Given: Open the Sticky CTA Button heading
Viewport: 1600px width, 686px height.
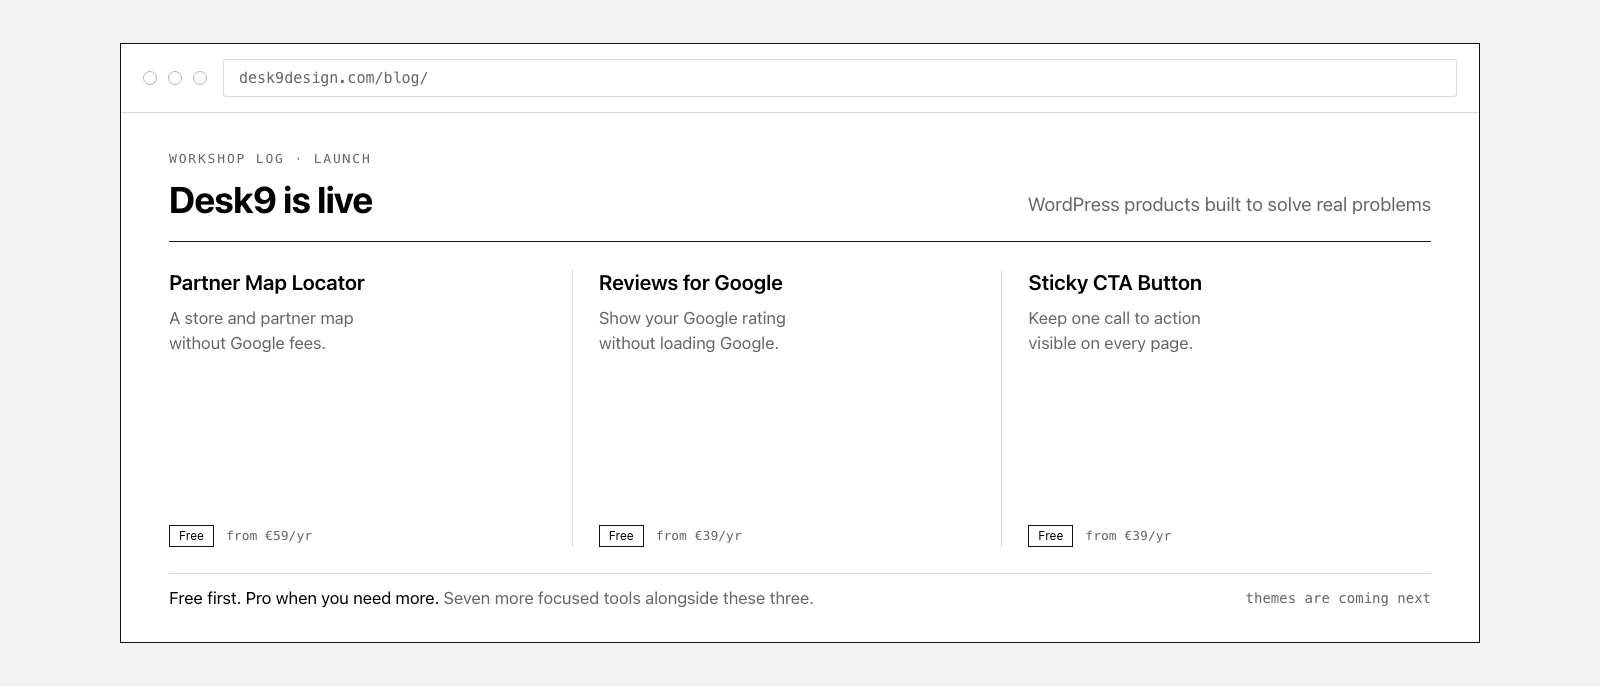Looking at the screenshot, I should click(1115, 283).
